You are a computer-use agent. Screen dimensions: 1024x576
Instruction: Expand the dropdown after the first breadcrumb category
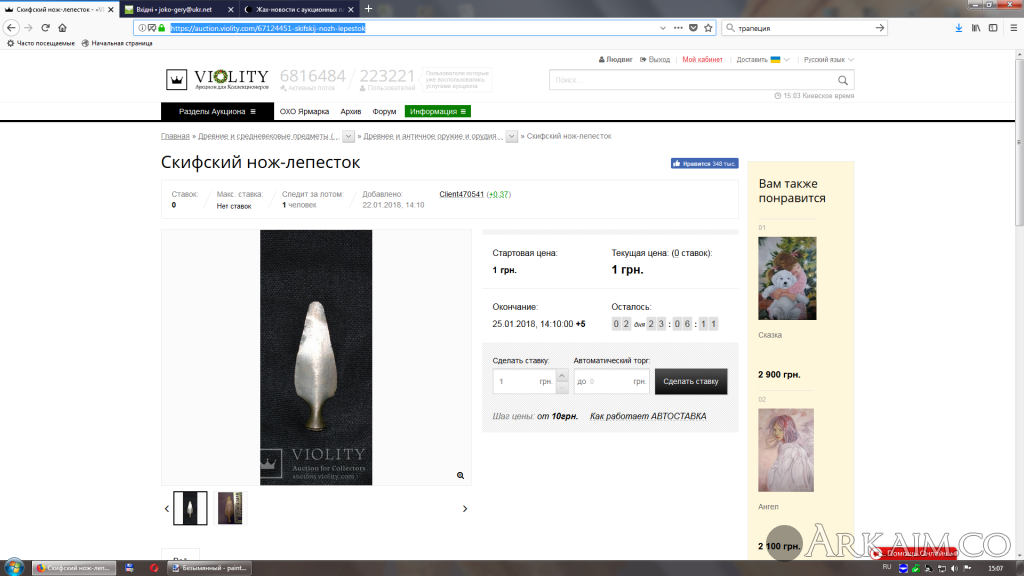click(x=349, y=136)
